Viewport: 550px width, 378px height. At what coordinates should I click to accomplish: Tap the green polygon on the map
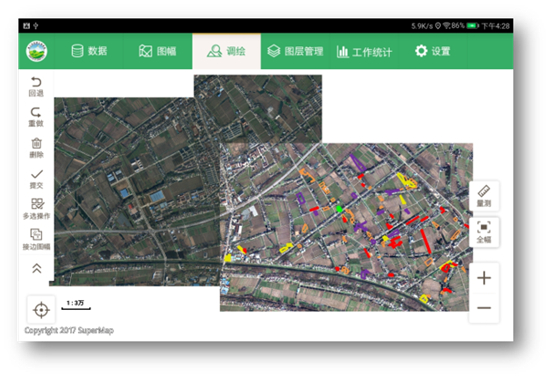pyautogui.click(x=339, y=209)
